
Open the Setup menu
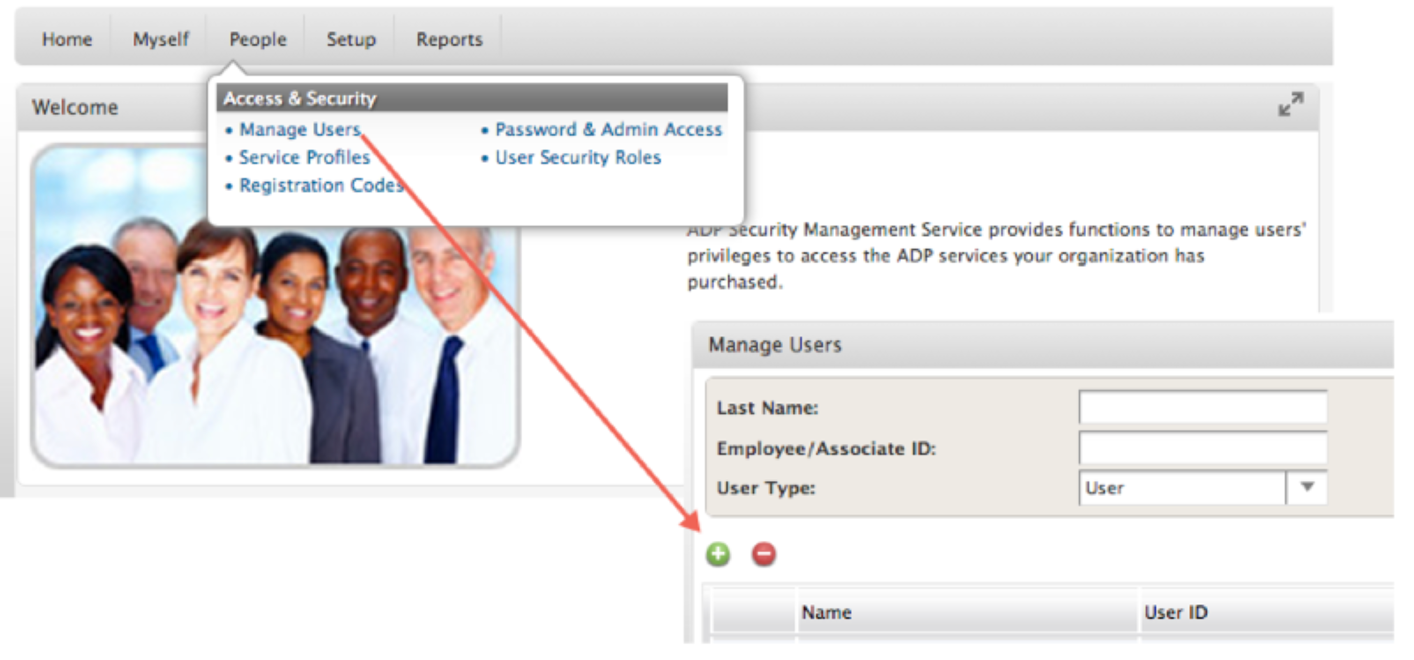[x=351, y=38]
